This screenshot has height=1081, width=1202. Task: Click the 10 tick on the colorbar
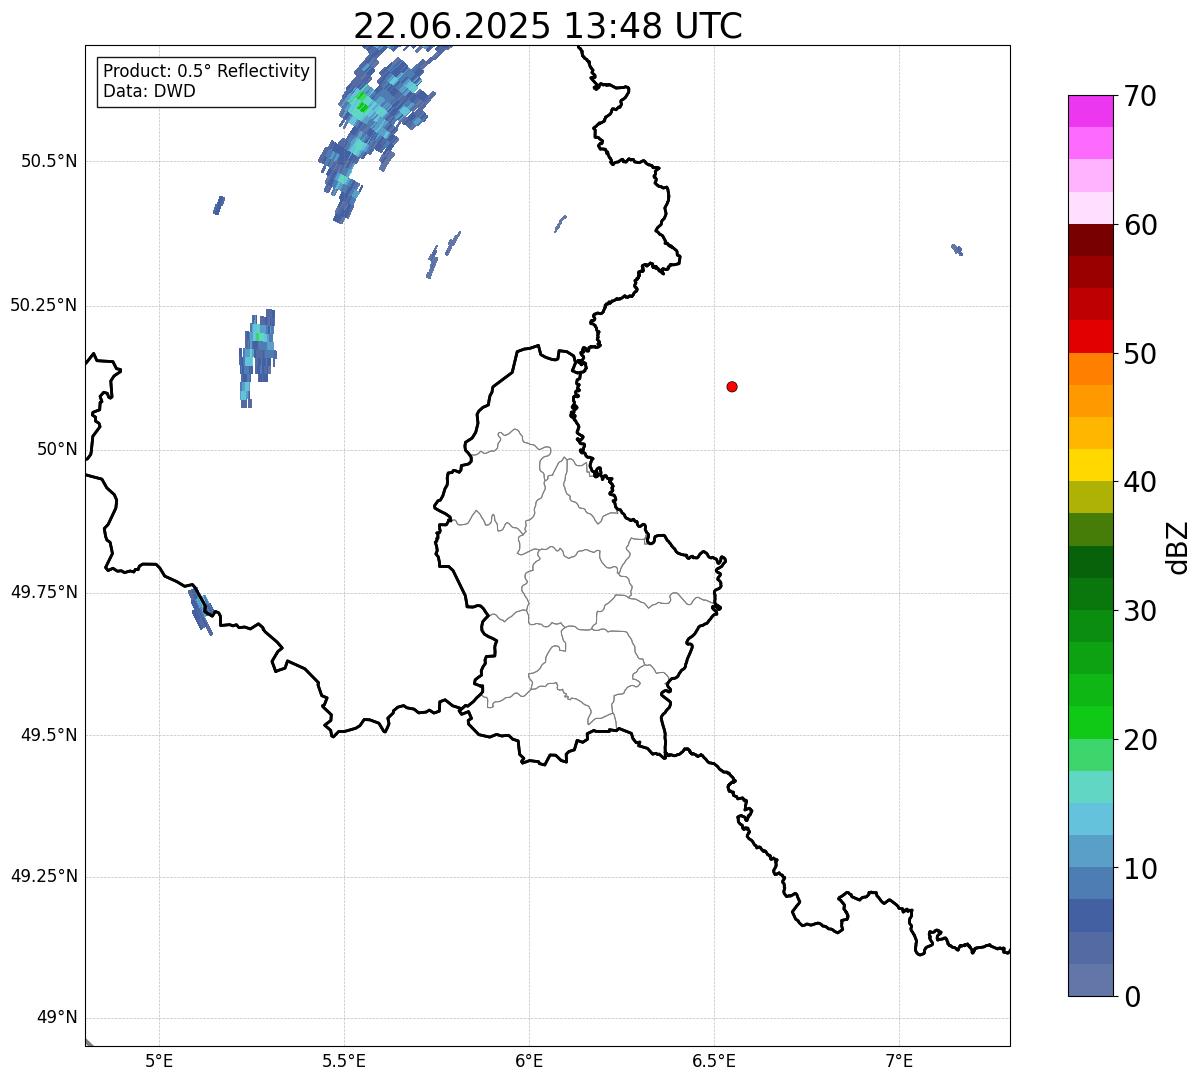tap(1140, 868)
